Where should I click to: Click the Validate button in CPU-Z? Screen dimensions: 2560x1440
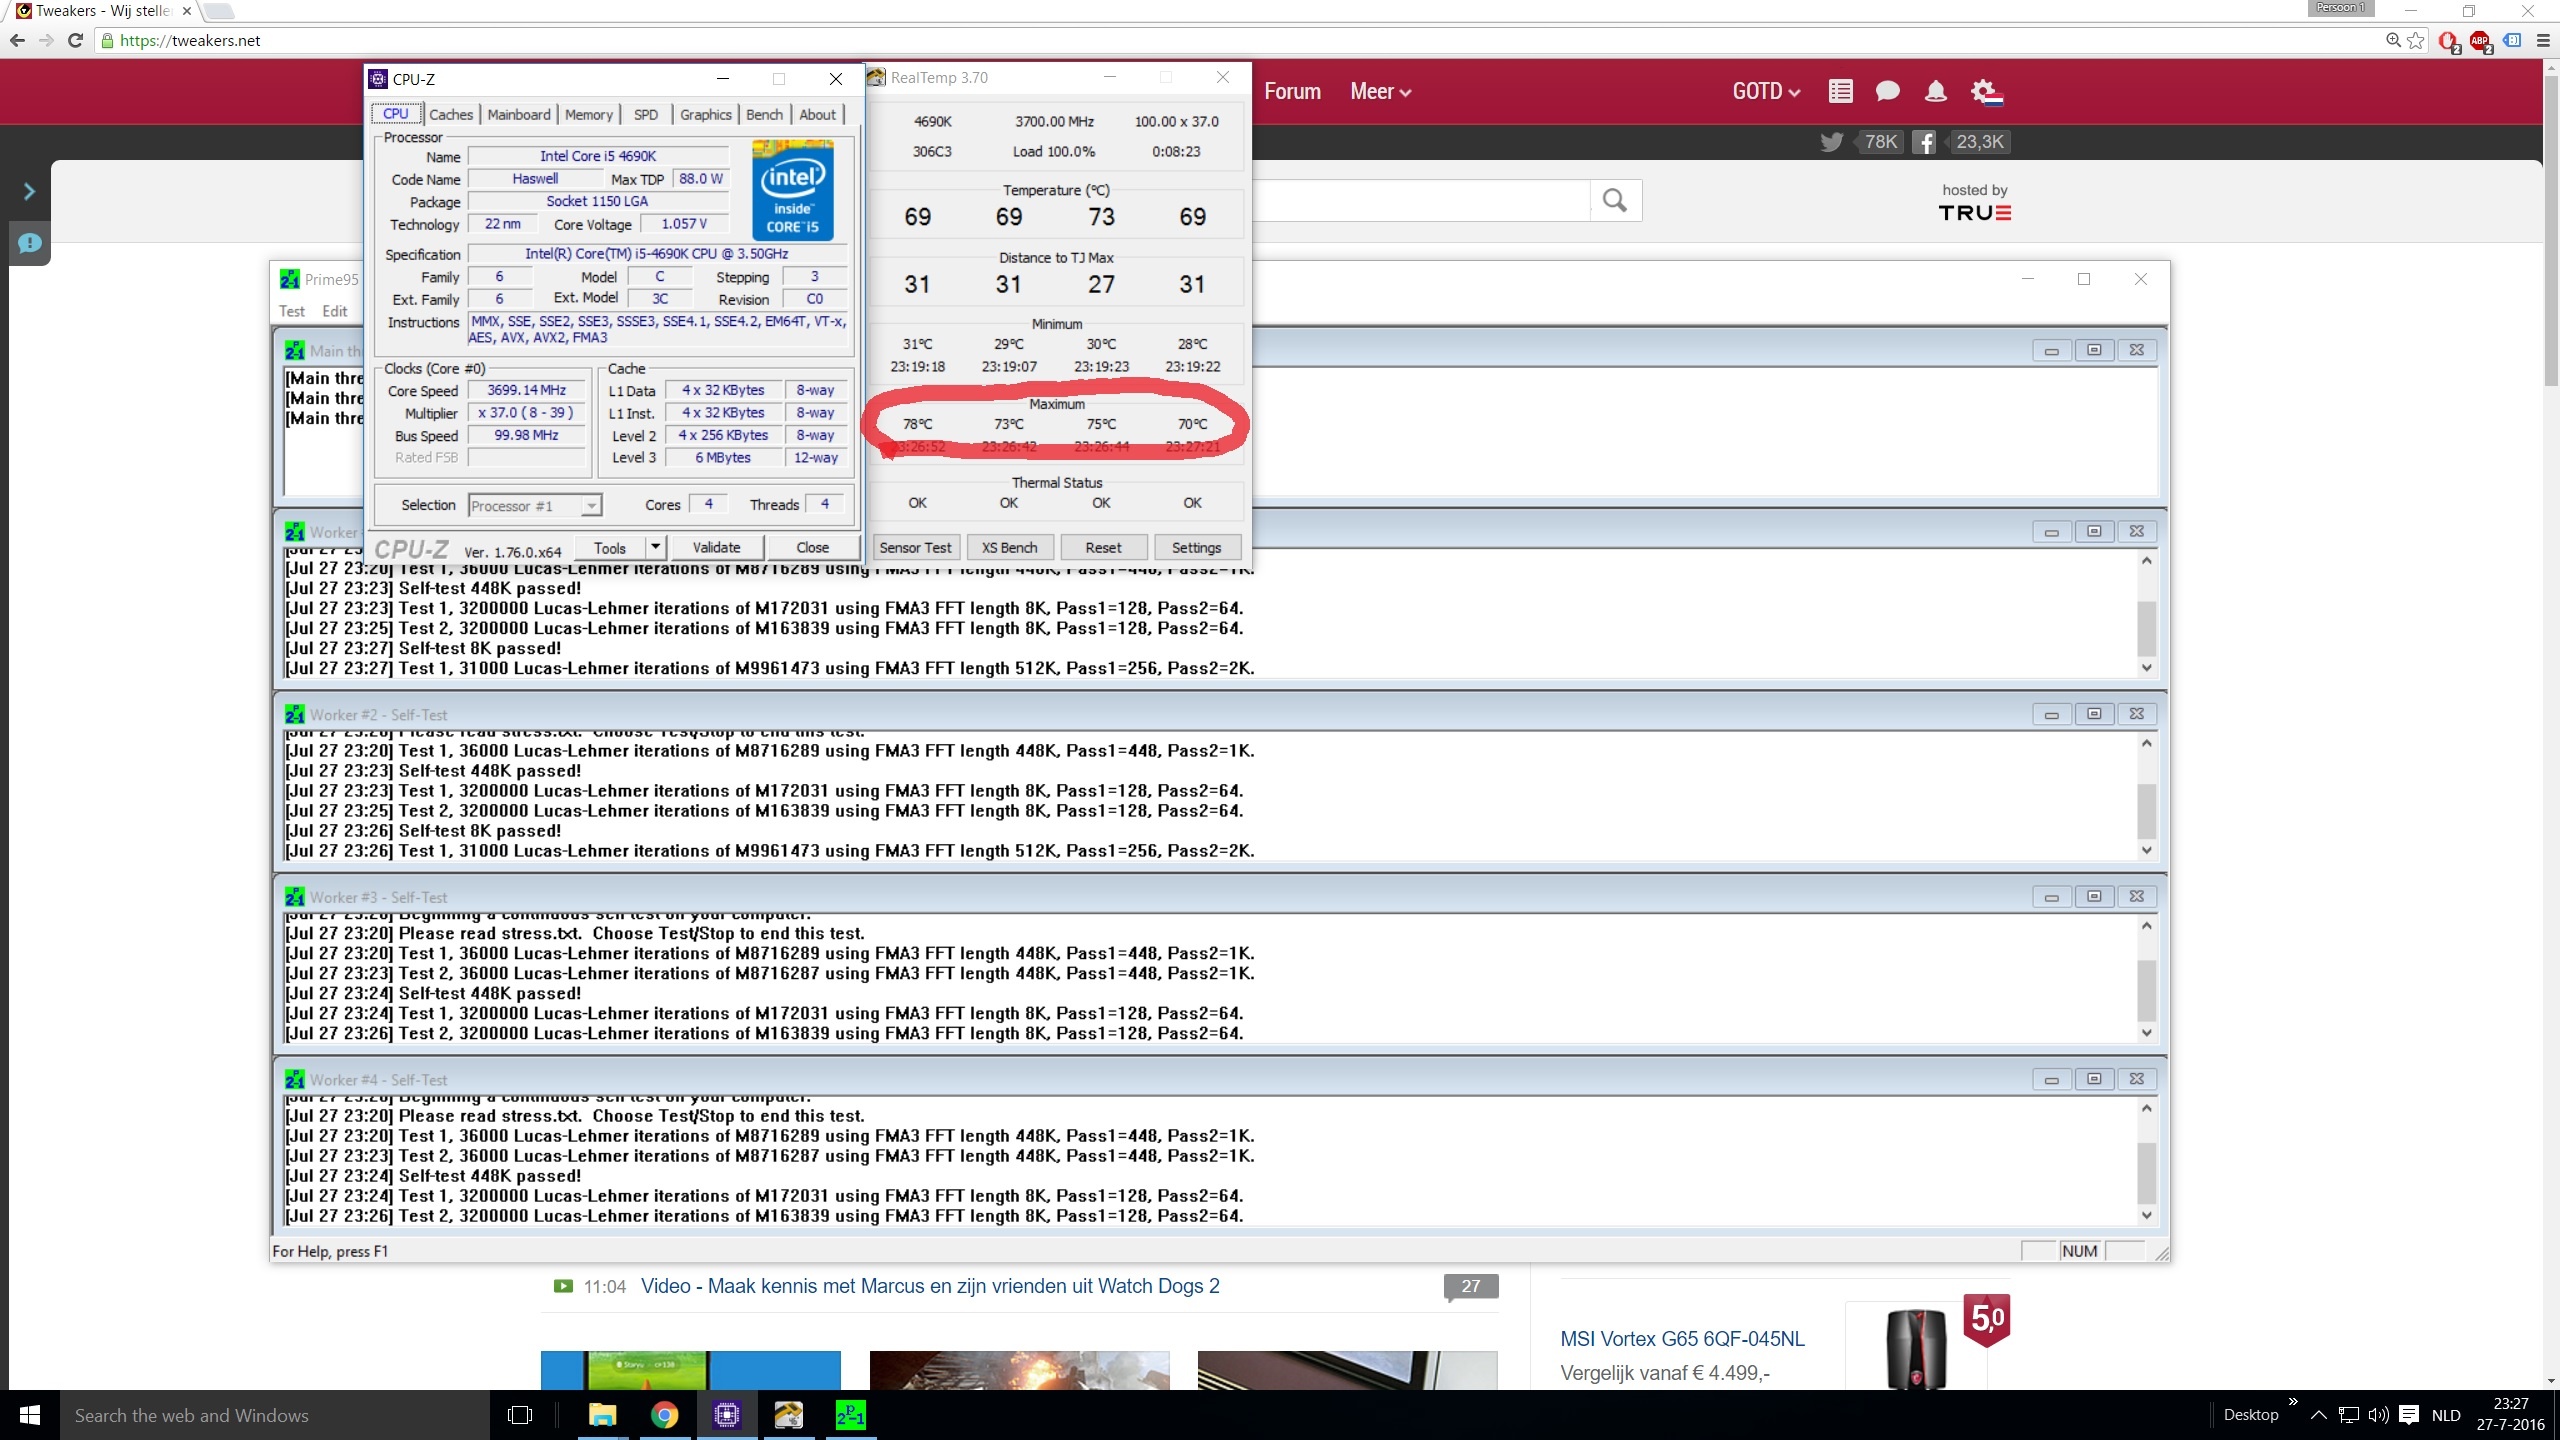[717, 547]
